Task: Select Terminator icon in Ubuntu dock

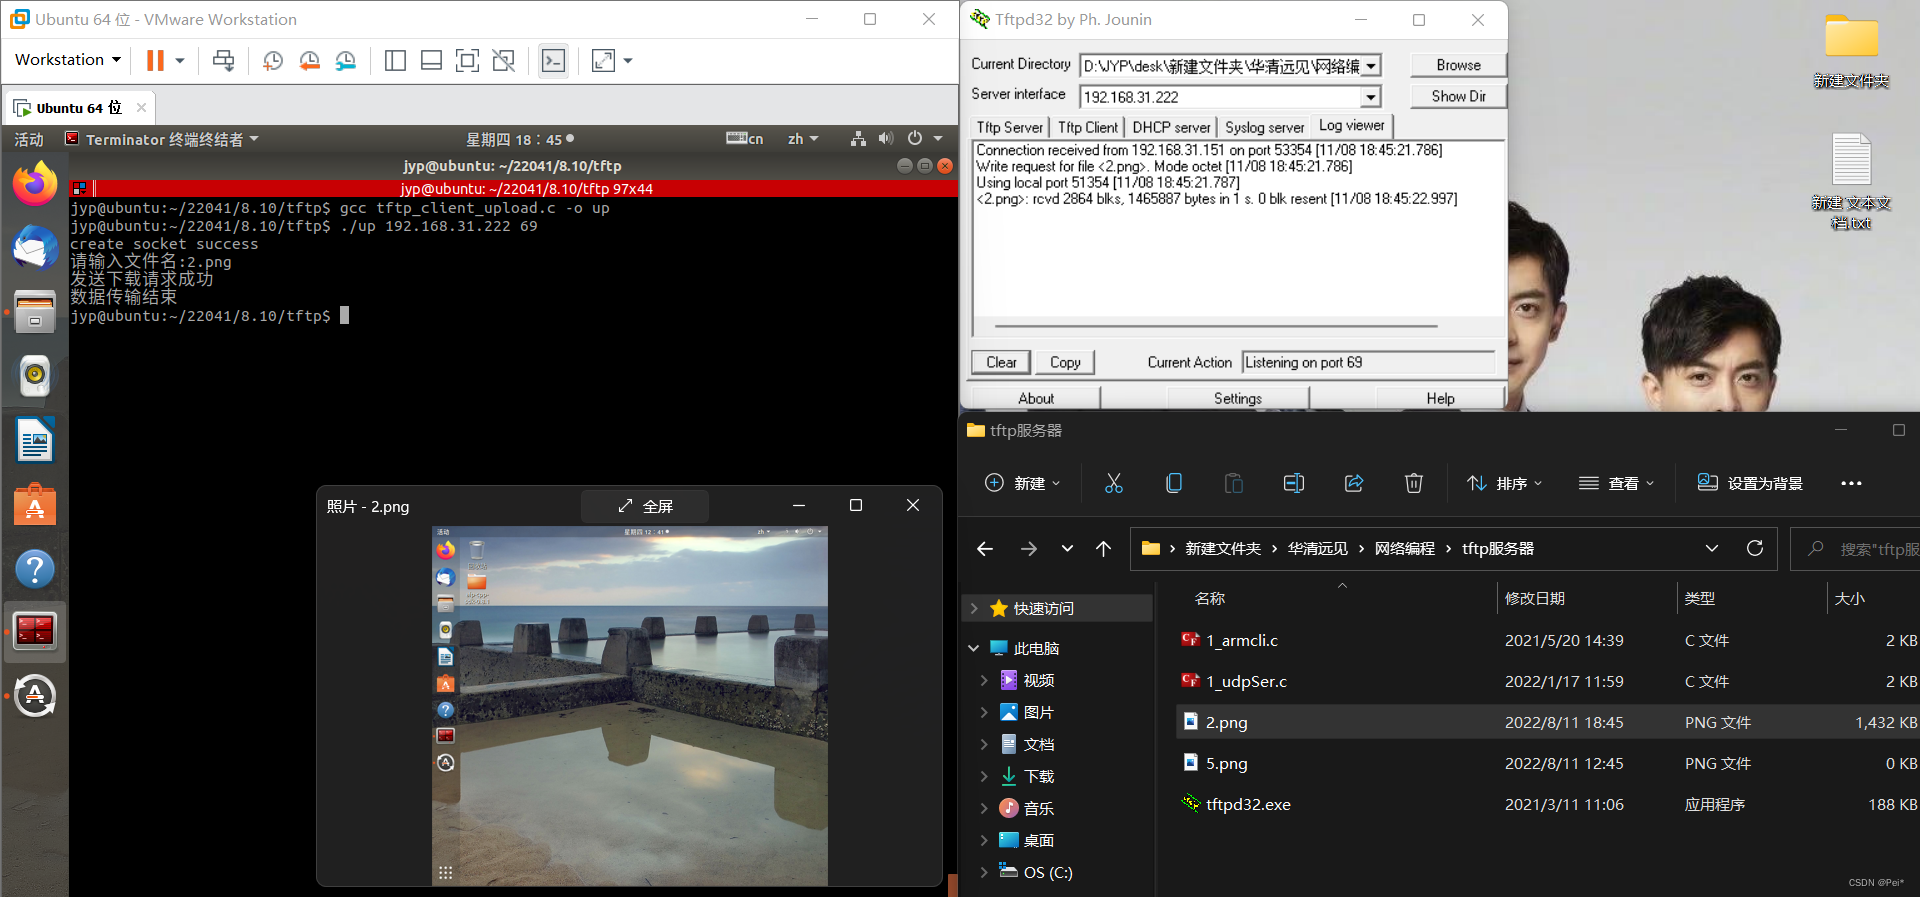Action: click(x=35, y=631)
